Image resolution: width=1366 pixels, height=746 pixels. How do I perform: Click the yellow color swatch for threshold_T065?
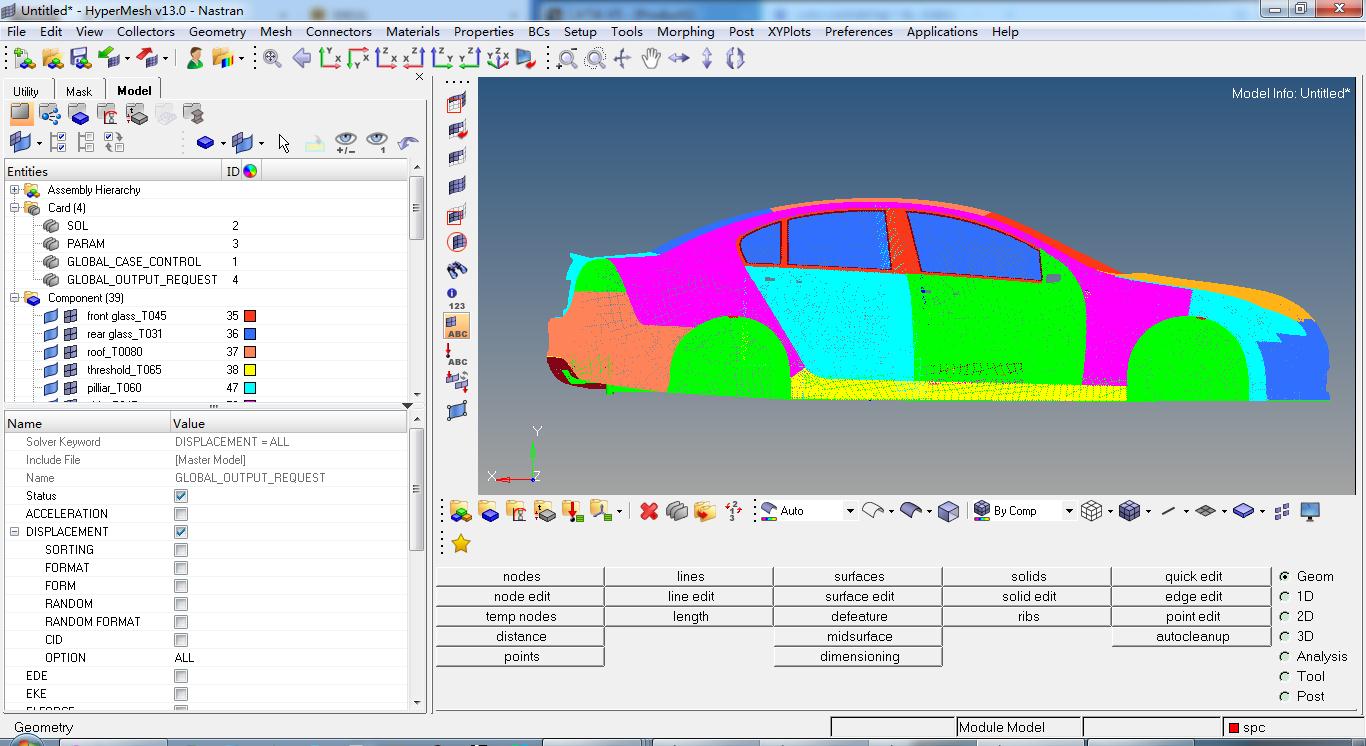tap(250, 370)
